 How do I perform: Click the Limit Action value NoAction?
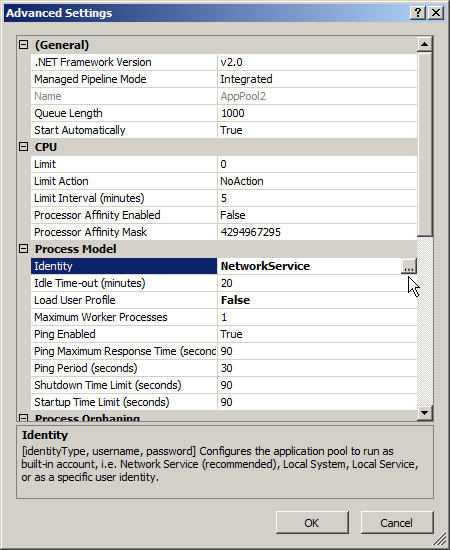point(242,181)
